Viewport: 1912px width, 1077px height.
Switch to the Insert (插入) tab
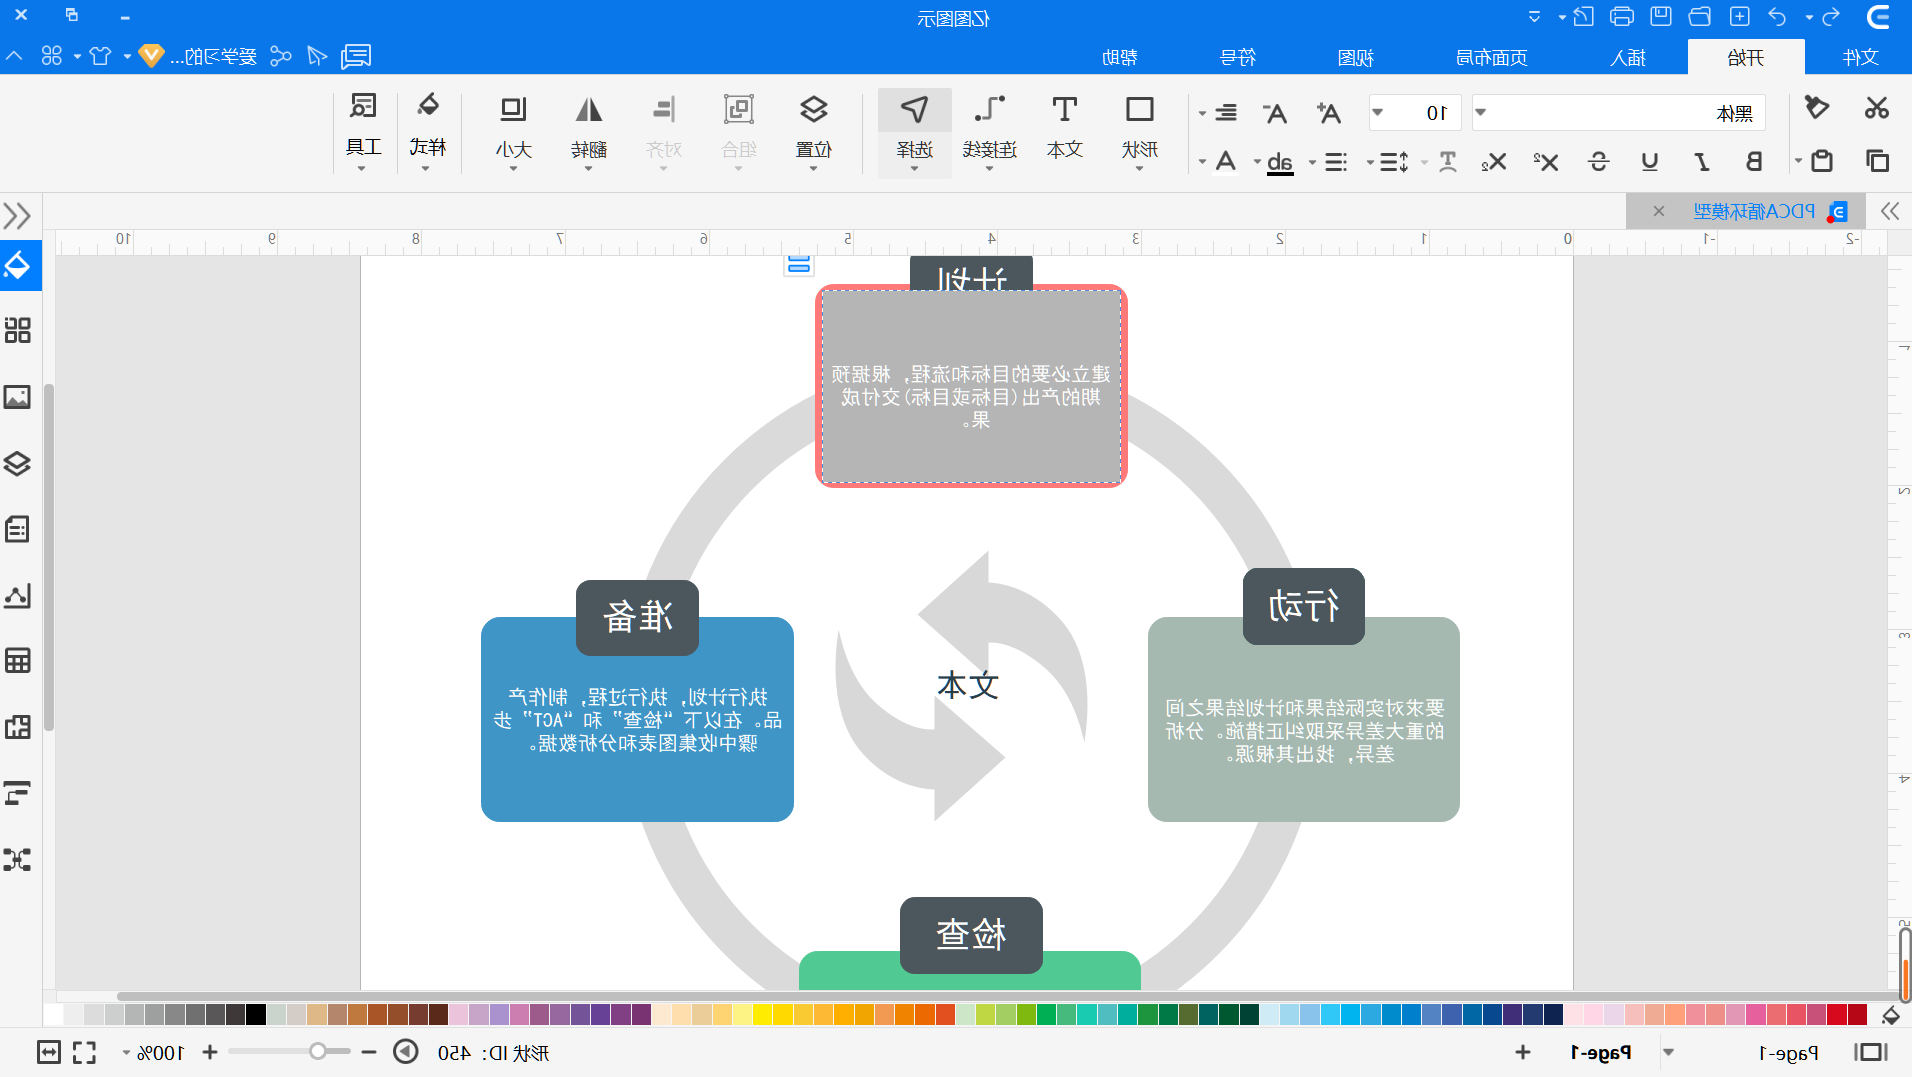point(1628,57)
